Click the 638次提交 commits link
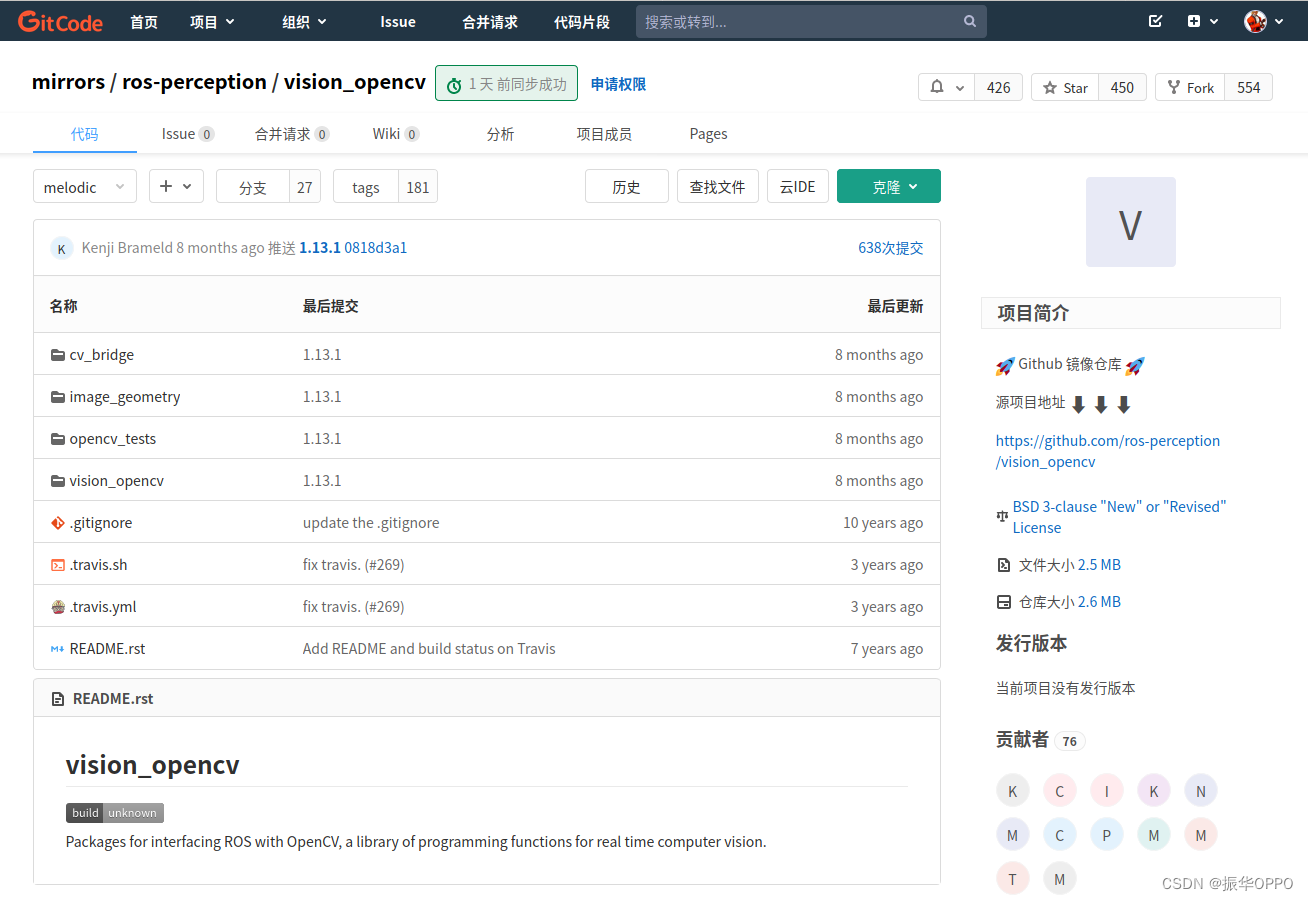Screen dimensions: 1308x901 tap(891, 248)
